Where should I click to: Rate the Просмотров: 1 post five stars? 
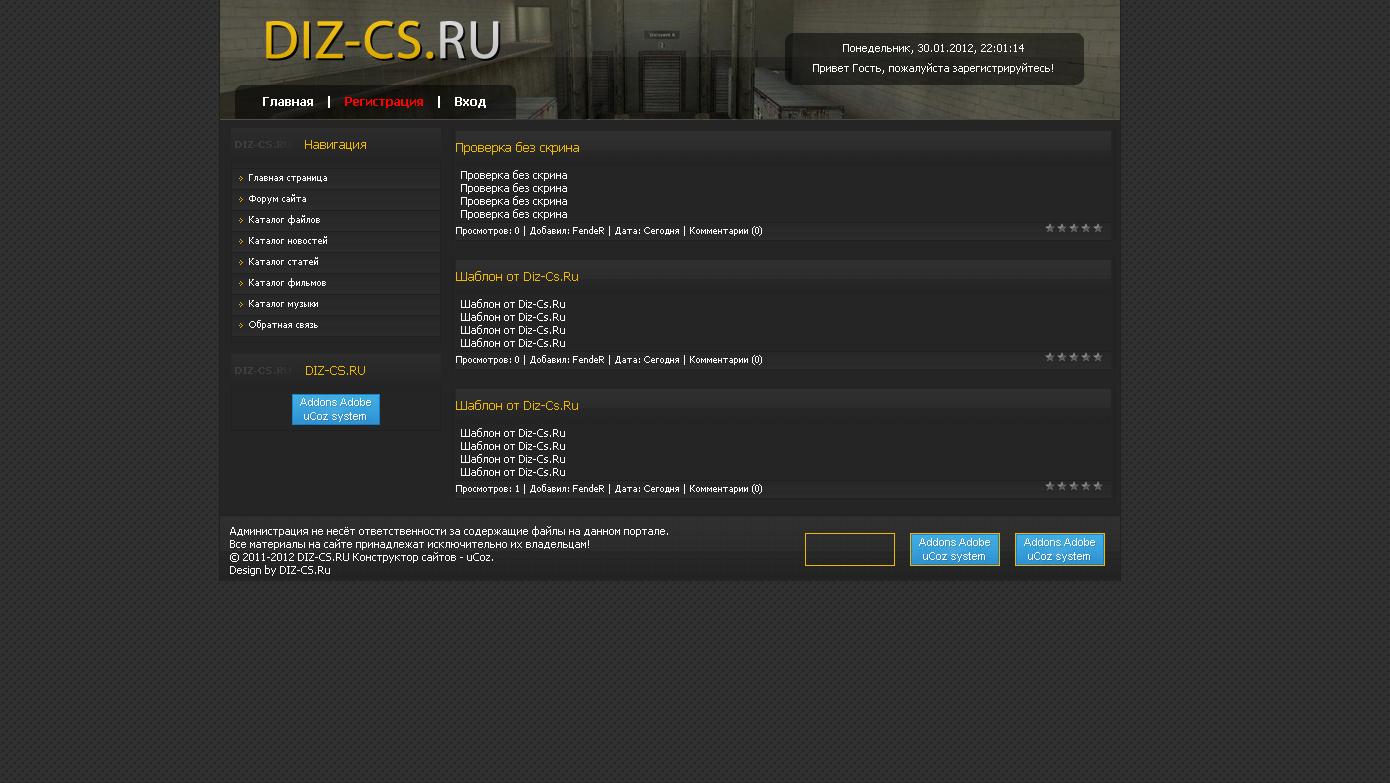tap(1098, 486)
